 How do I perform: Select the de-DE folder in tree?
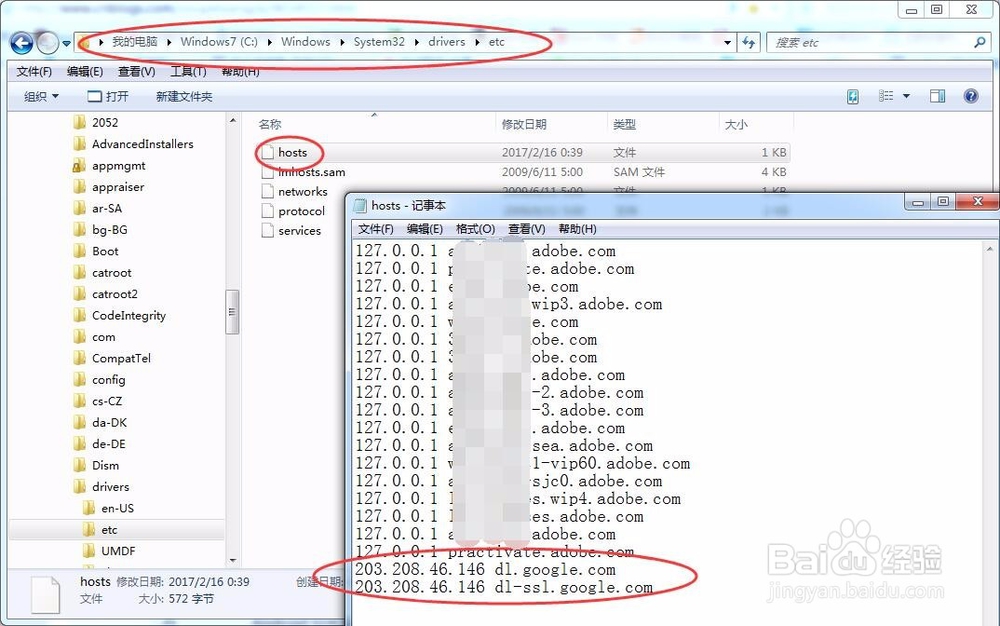point(108,444)
